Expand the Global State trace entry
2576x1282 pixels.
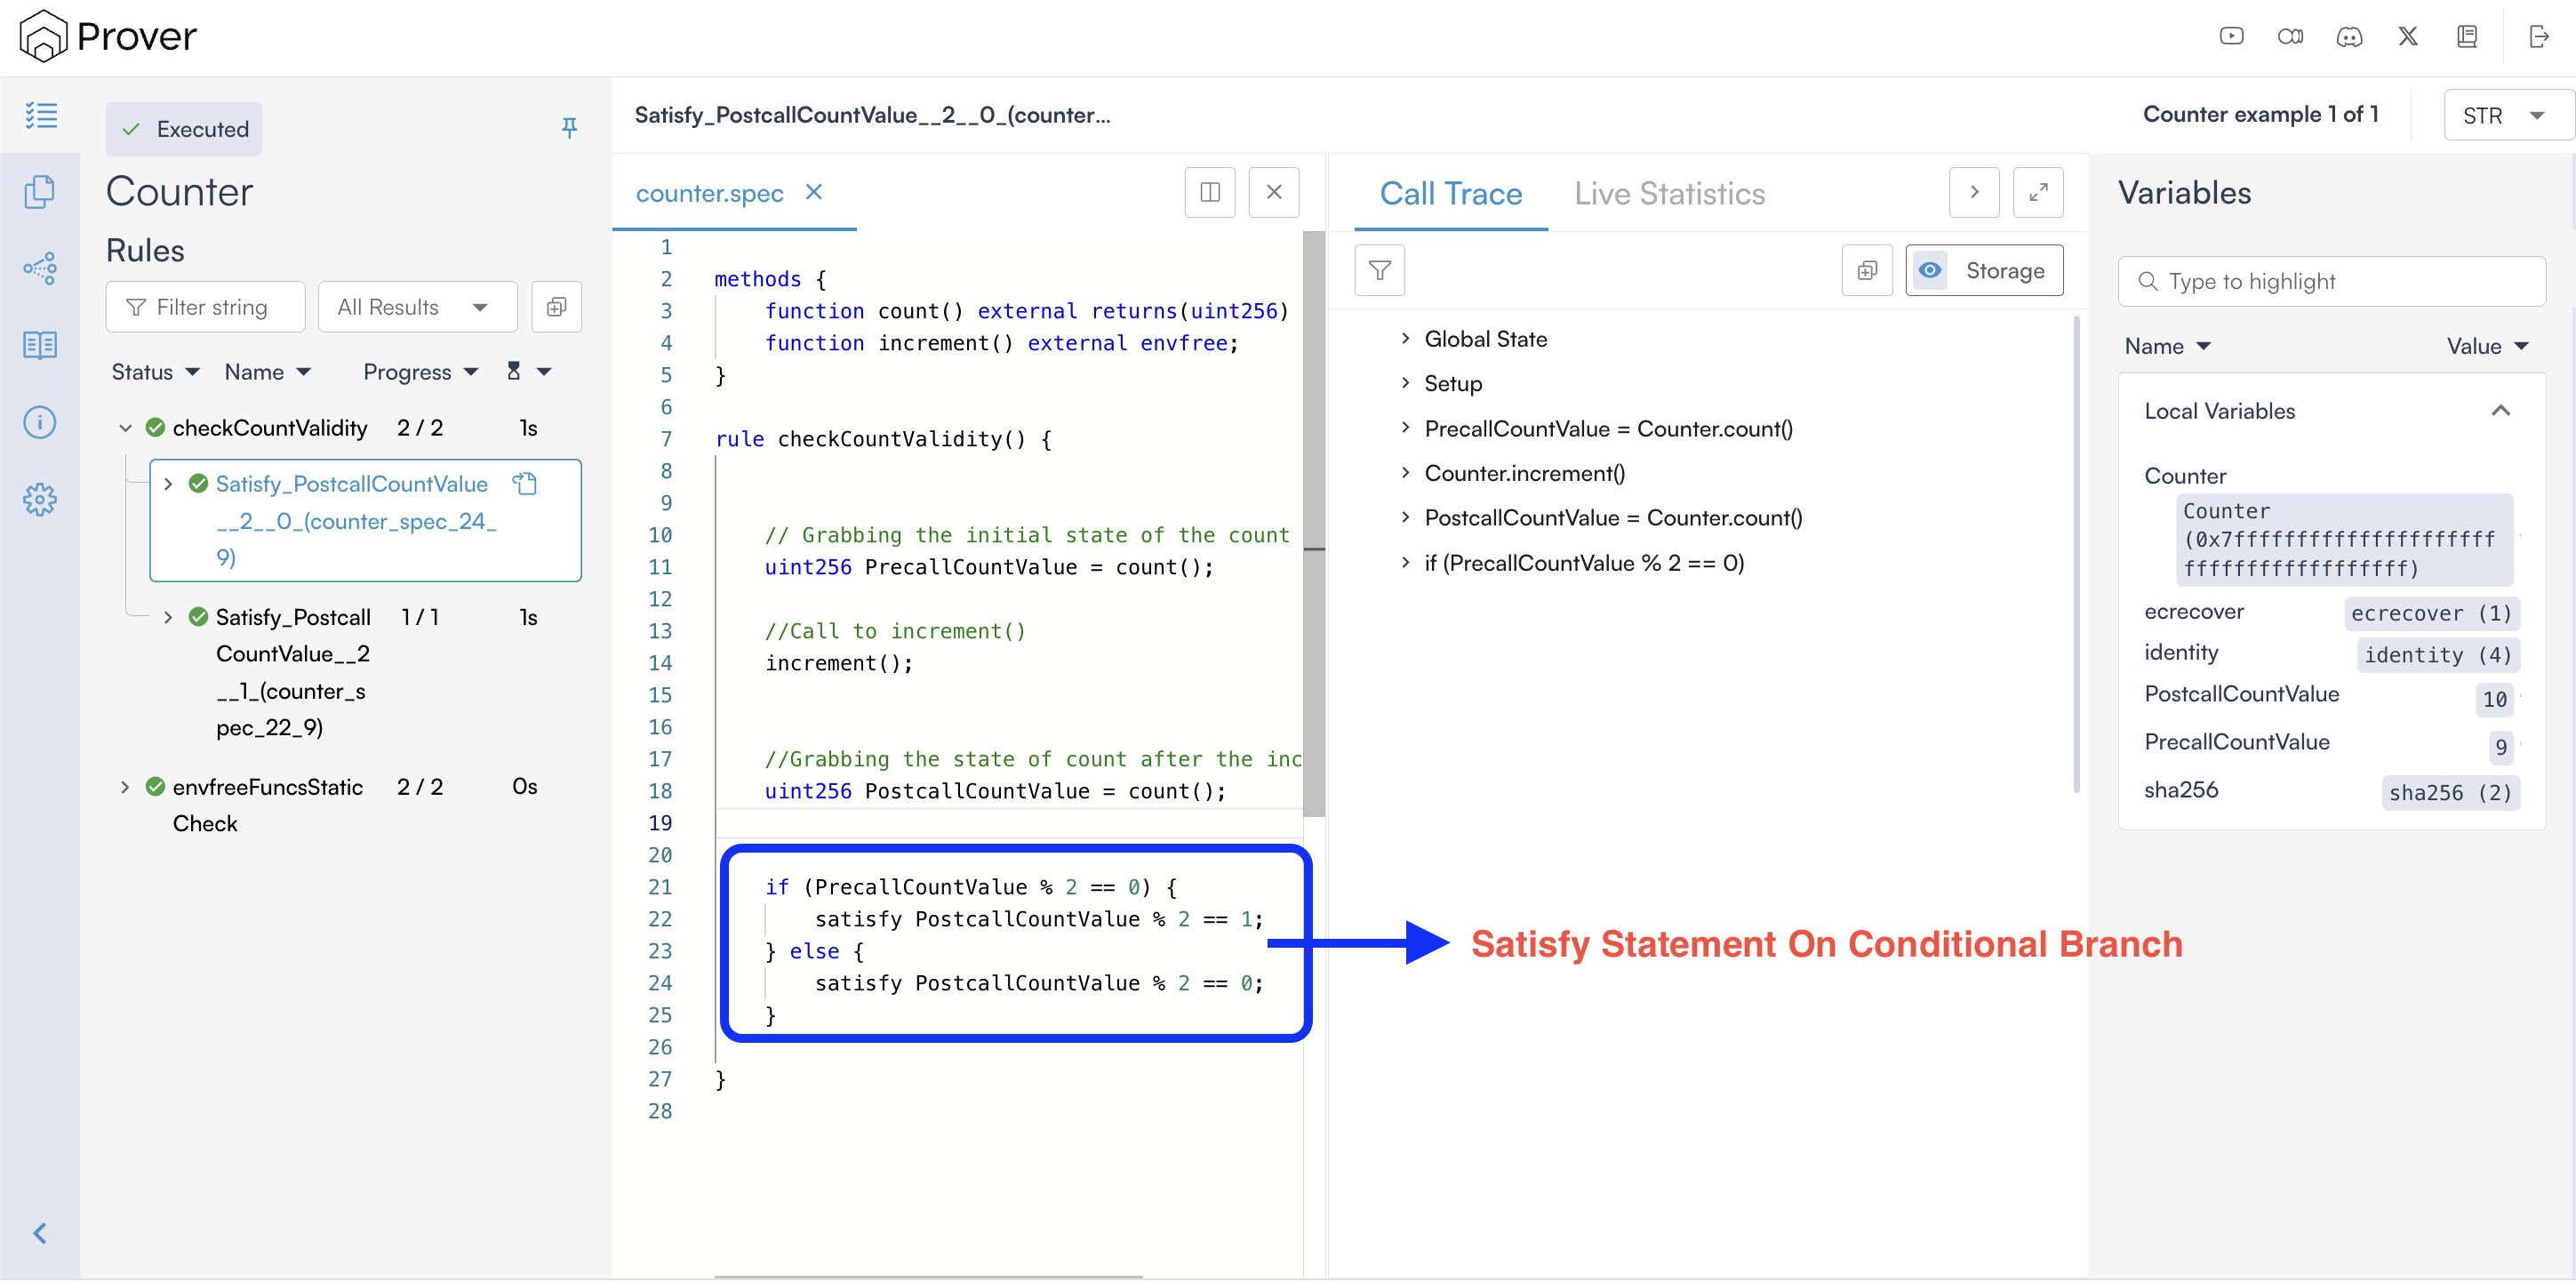(x=1405, y=339)
